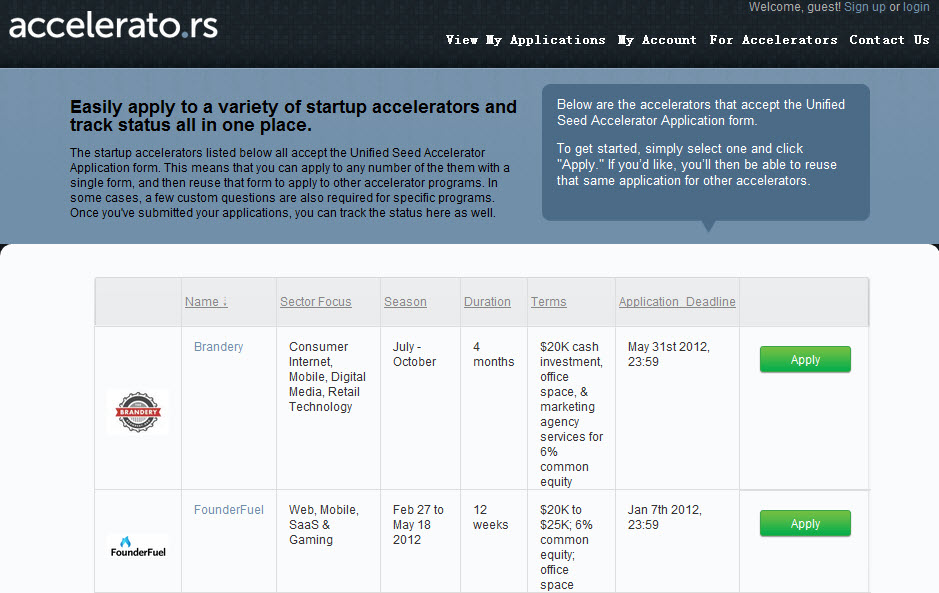Sort table by Season column

pyautogui.click(x=405, y=302)
